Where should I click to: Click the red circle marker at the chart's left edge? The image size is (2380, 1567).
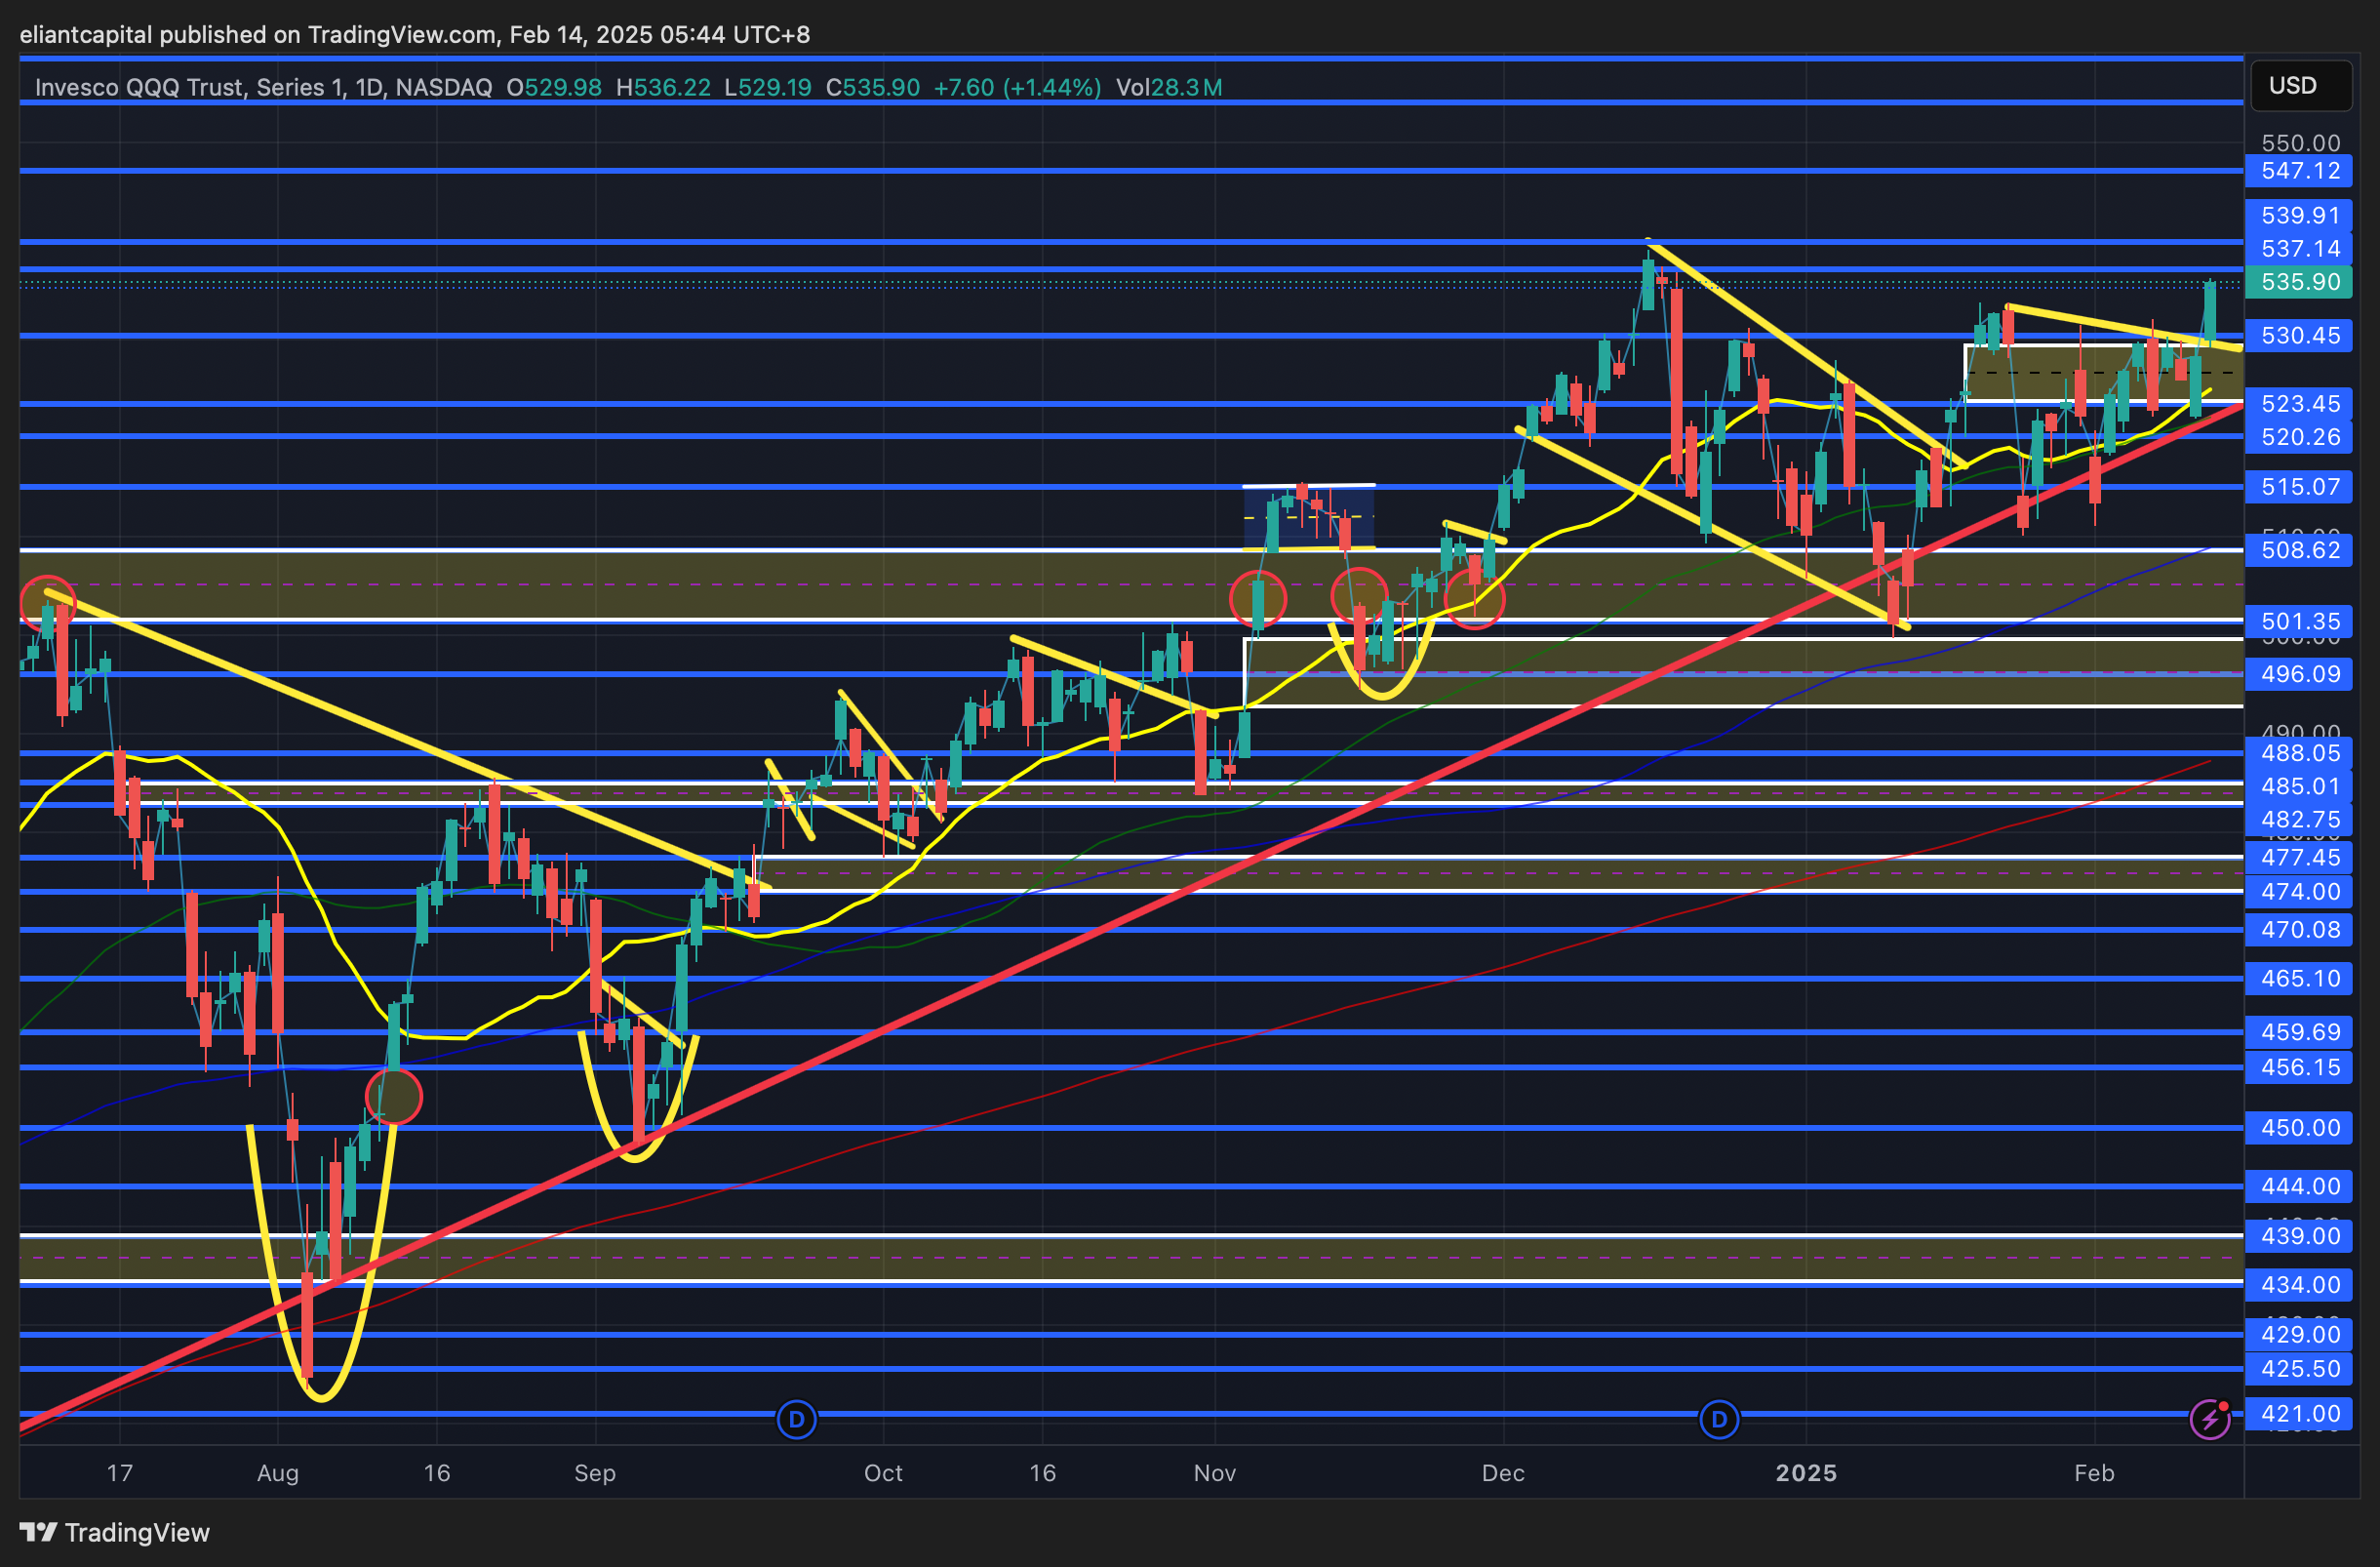pyautogui.click(x=47, y=603)
